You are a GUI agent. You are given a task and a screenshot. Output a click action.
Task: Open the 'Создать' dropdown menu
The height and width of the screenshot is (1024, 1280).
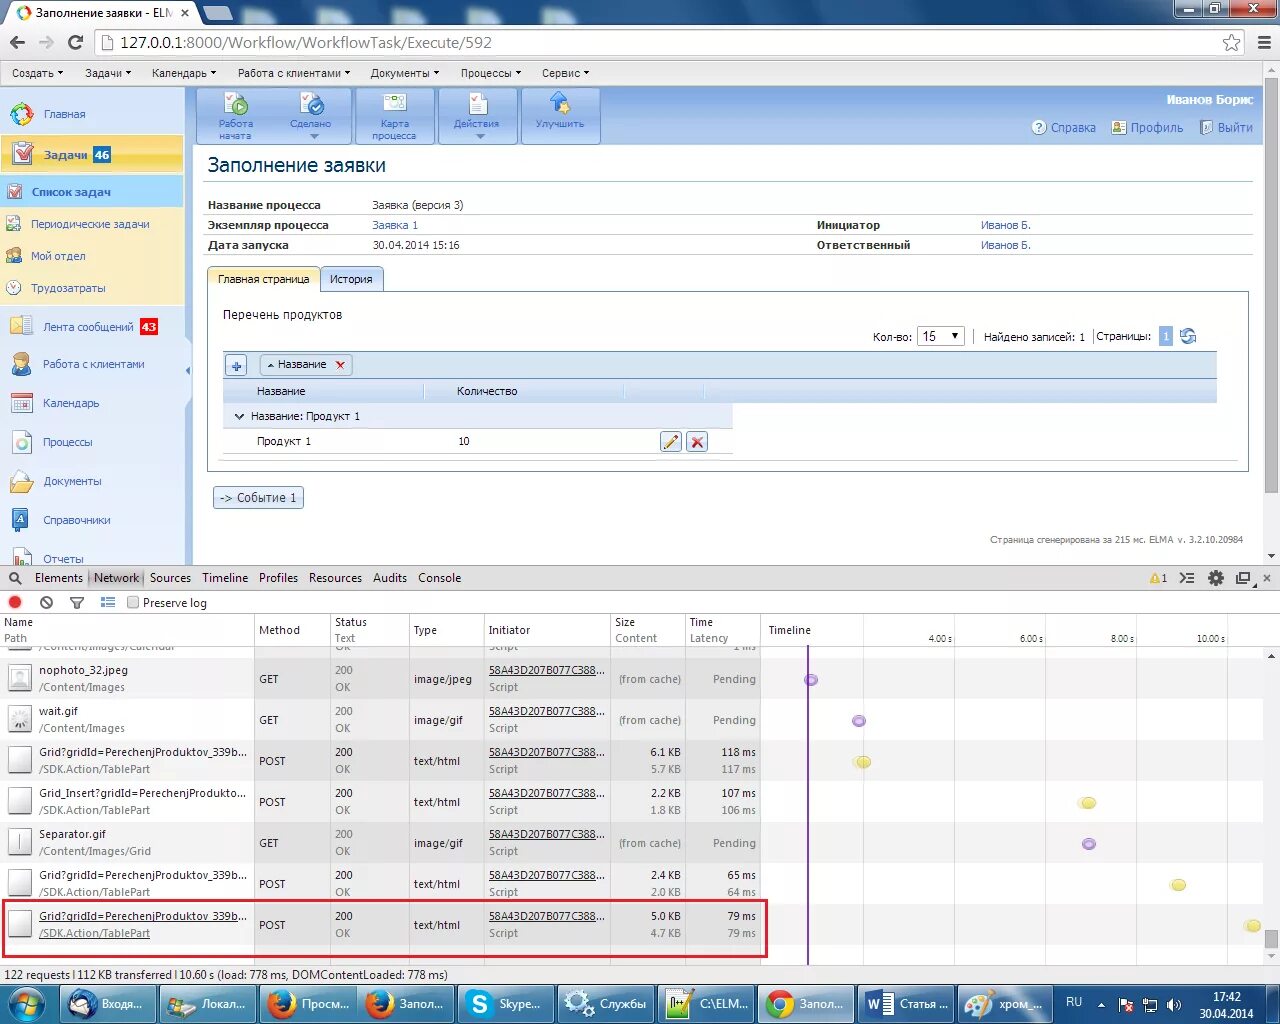point(37,73)
